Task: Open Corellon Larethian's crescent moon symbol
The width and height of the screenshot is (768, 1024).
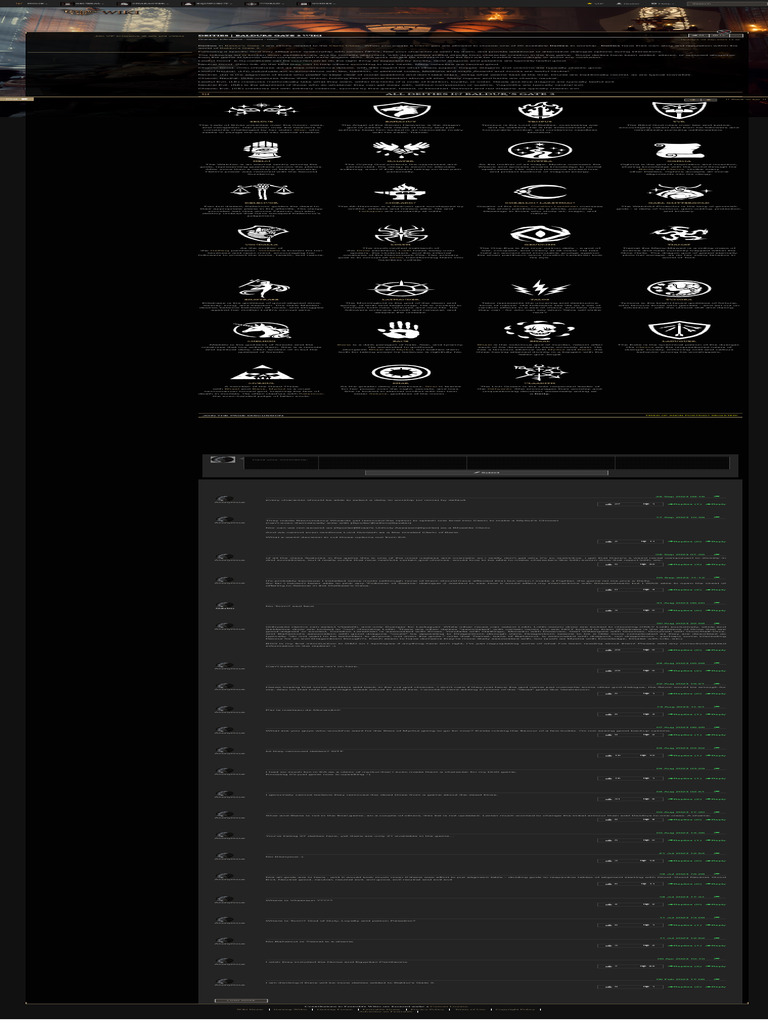Action: coord(540,191)
